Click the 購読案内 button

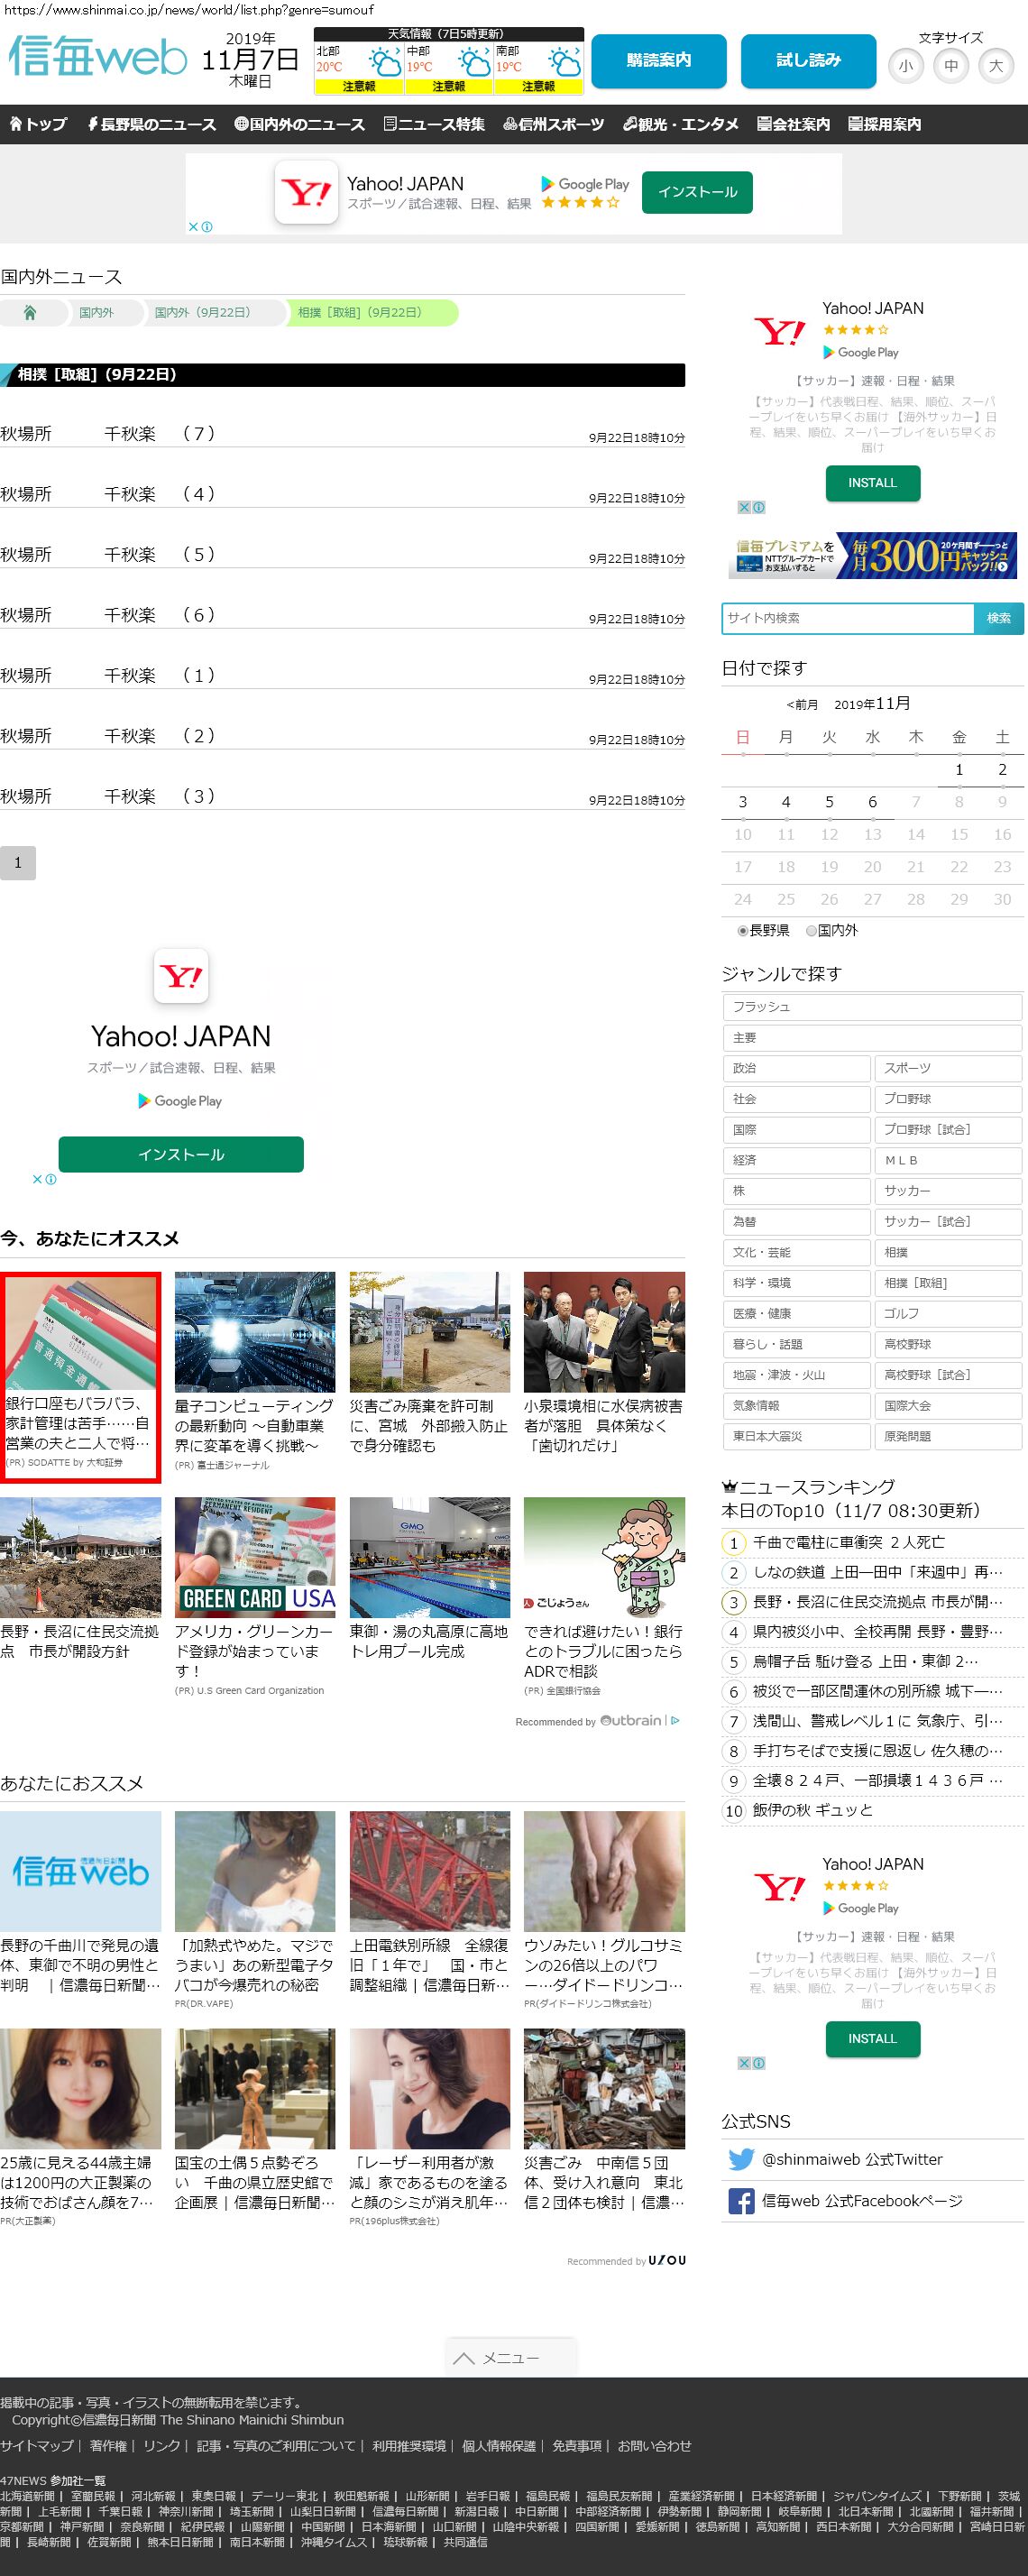click(658, 61)
